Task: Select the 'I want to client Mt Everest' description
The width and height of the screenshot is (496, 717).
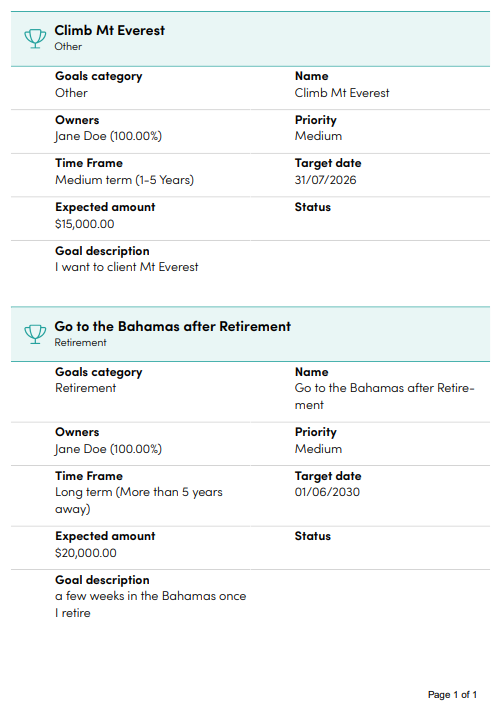Action: (x=127, y=267)
